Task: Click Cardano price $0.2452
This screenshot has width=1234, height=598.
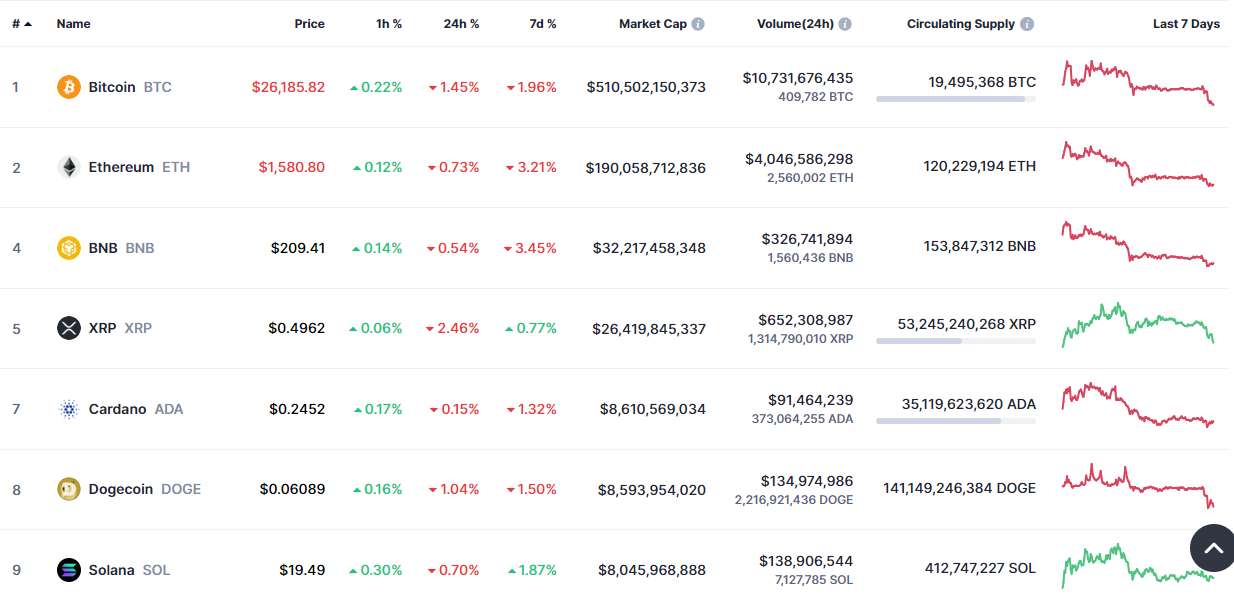Action: pos(297,409)
